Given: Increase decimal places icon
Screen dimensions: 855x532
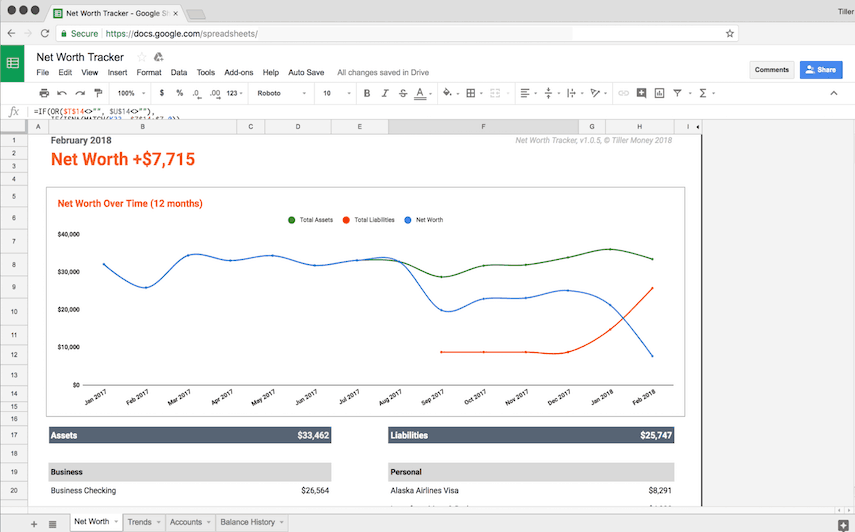Looking at the screenshot, I should pyautogui.click(x=215, y=94).
